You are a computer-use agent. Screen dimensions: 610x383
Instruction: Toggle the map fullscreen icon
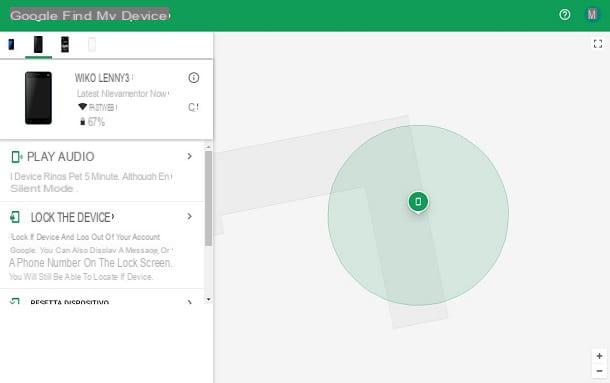tap(598, 44)
